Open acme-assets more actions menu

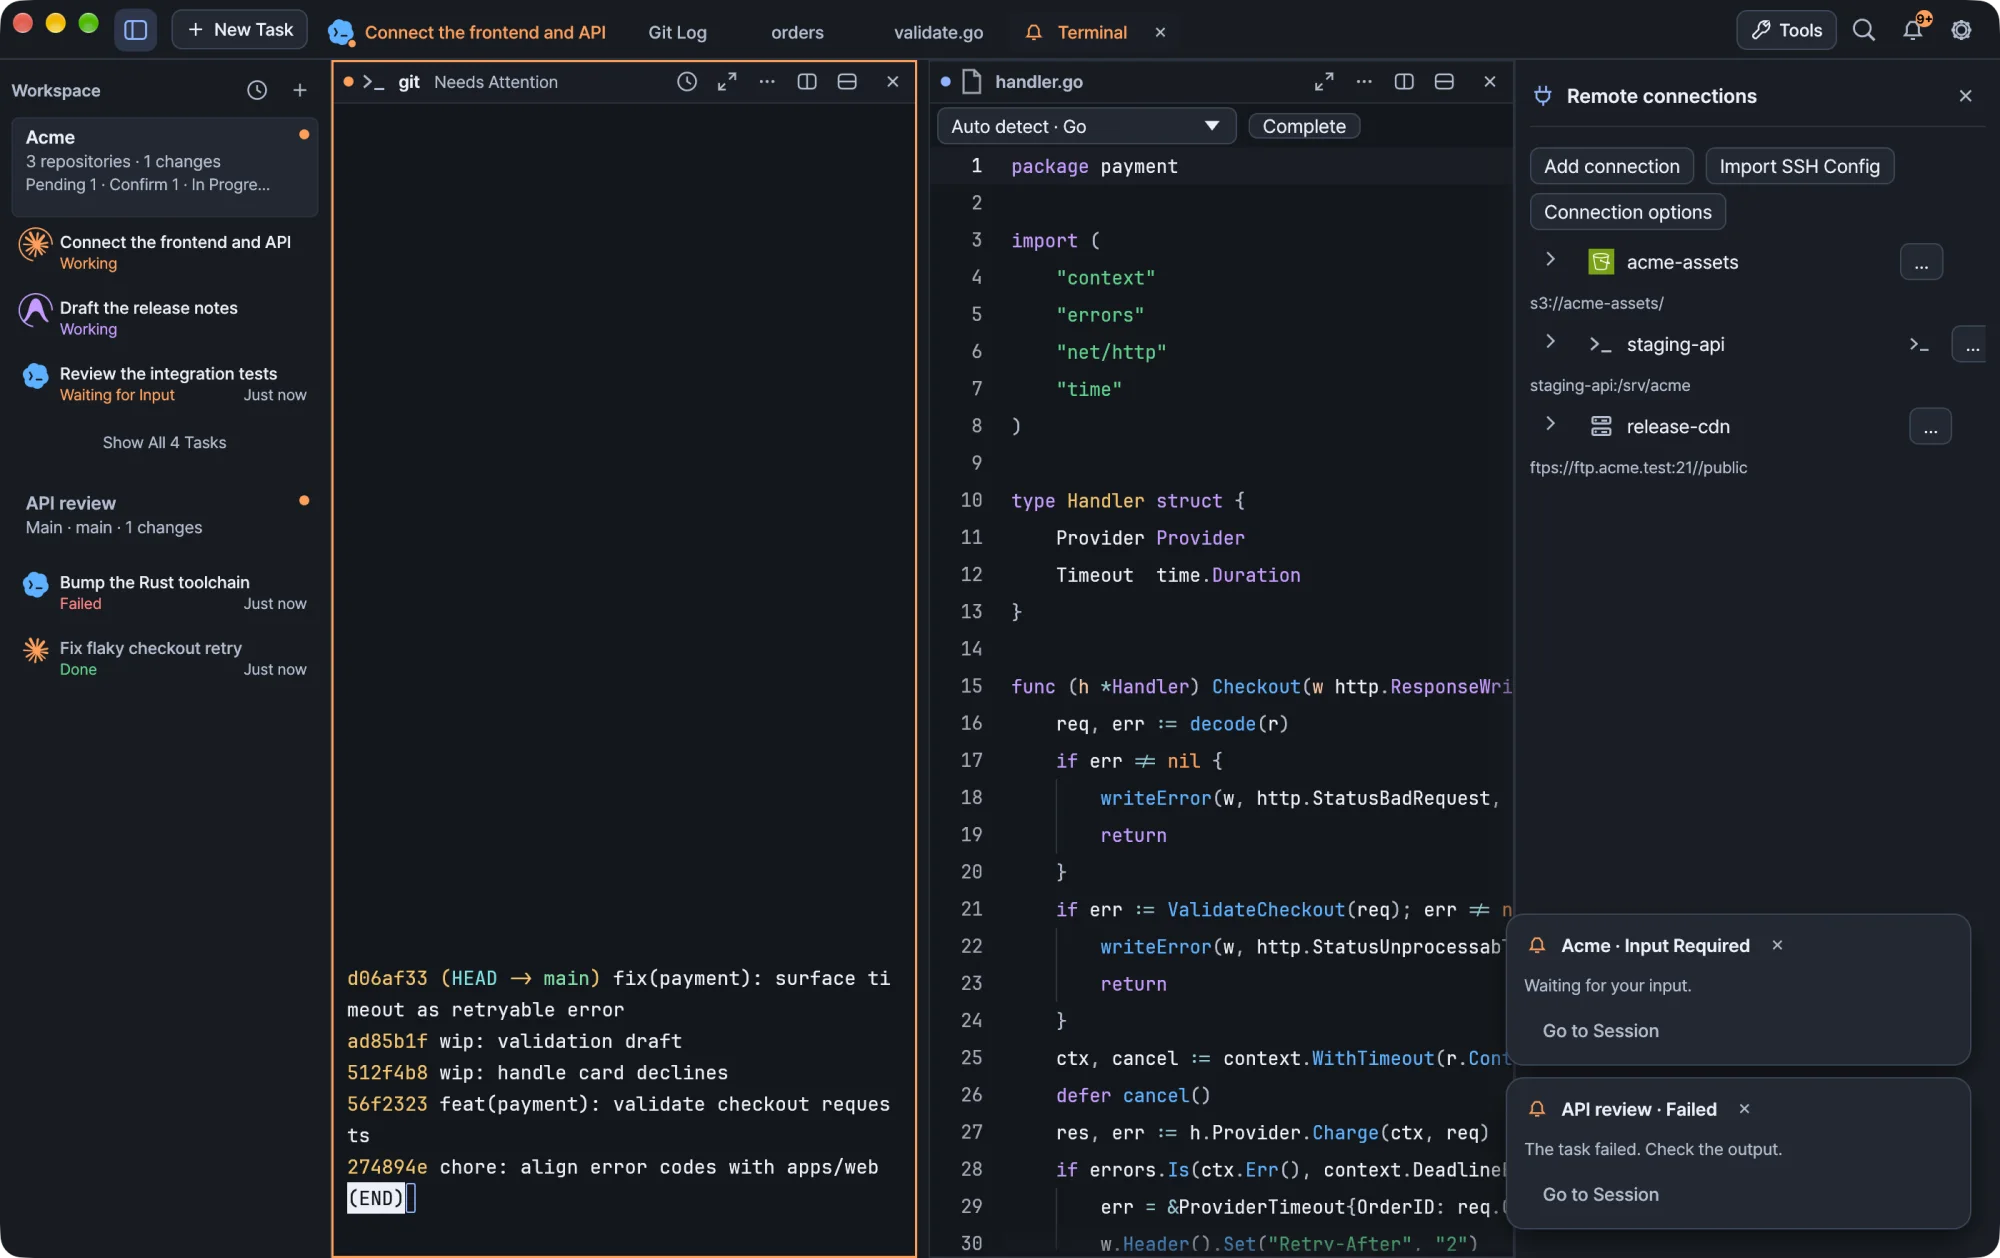pos(1921,262)
